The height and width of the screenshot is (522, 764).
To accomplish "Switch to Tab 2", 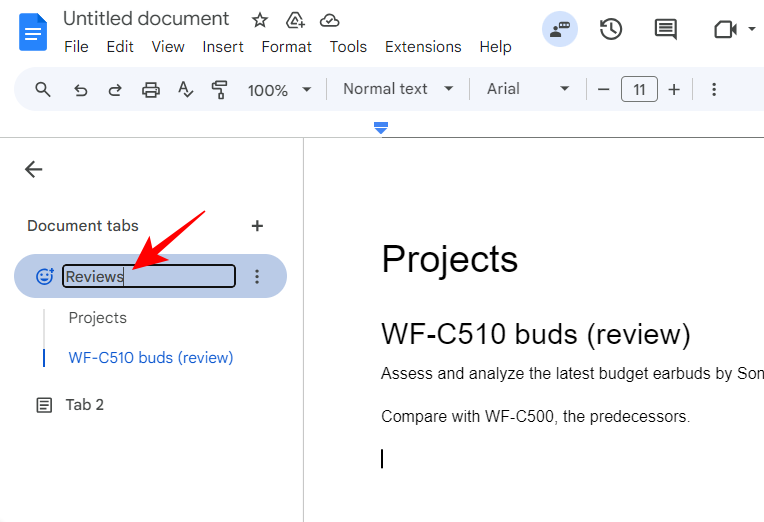I will [x=85, y=405].
